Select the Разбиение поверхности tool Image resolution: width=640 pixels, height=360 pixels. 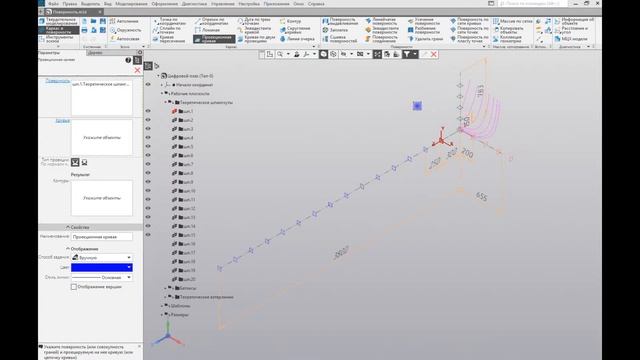[x=424, y=30]
